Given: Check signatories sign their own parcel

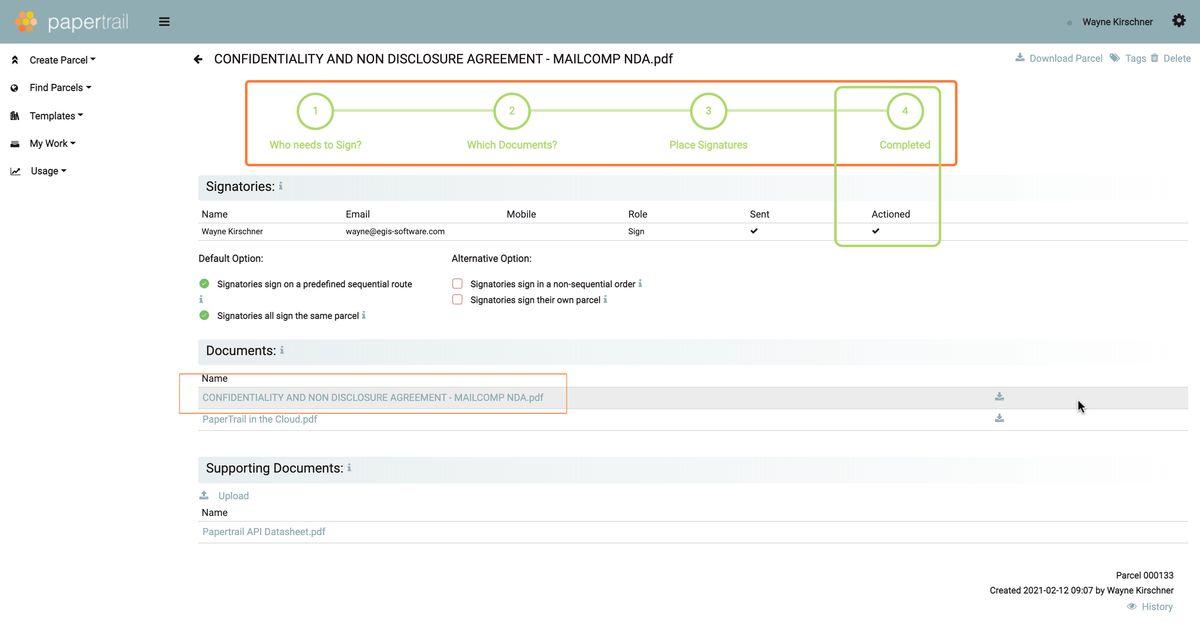Looking at the screenshot, I should tap(458, 300).
